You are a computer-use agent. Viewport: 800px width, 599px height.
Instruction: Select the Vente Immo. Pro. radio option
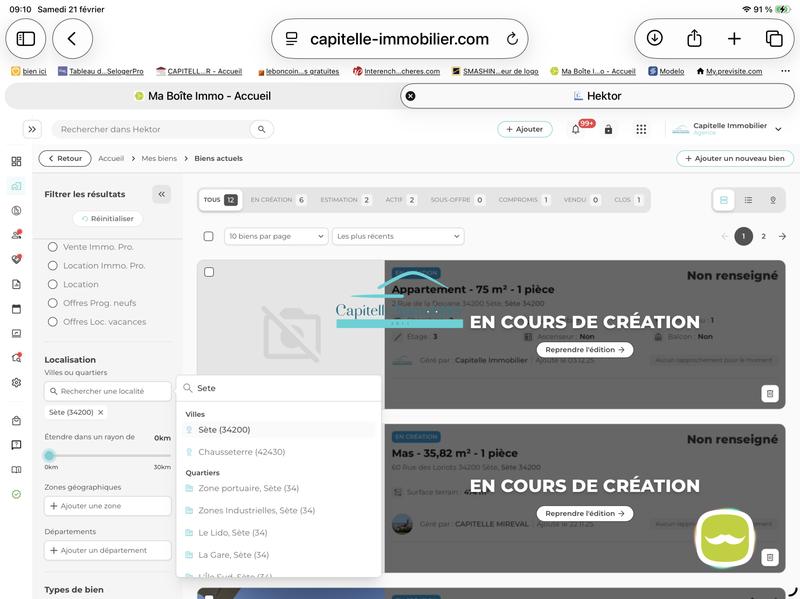coord(53,247)
